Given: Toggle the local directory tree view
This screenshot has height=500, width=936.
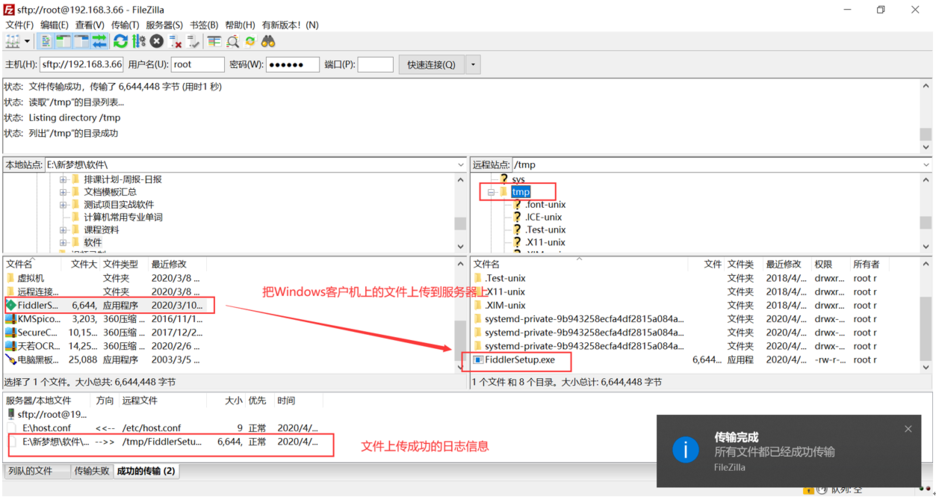Looking at the screenshot, I should [x=63, y=41].
